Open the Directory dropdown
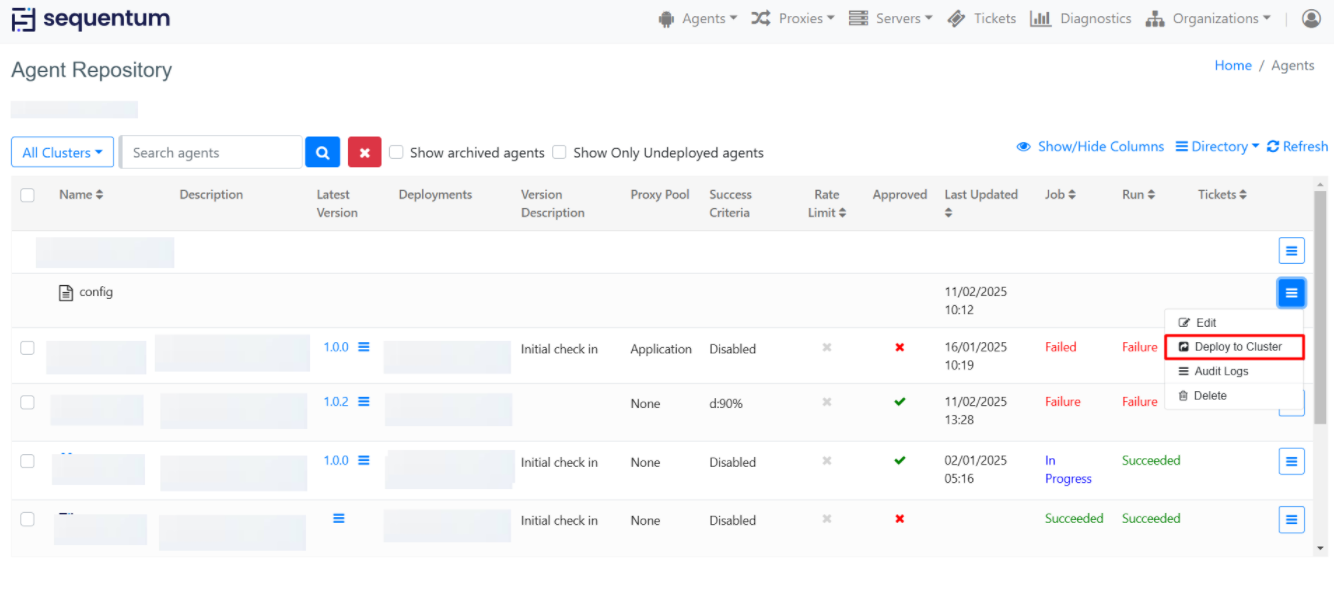The width and height of the screenshot is (1334, 591). pyautogui.click(x=1217, y=147)
